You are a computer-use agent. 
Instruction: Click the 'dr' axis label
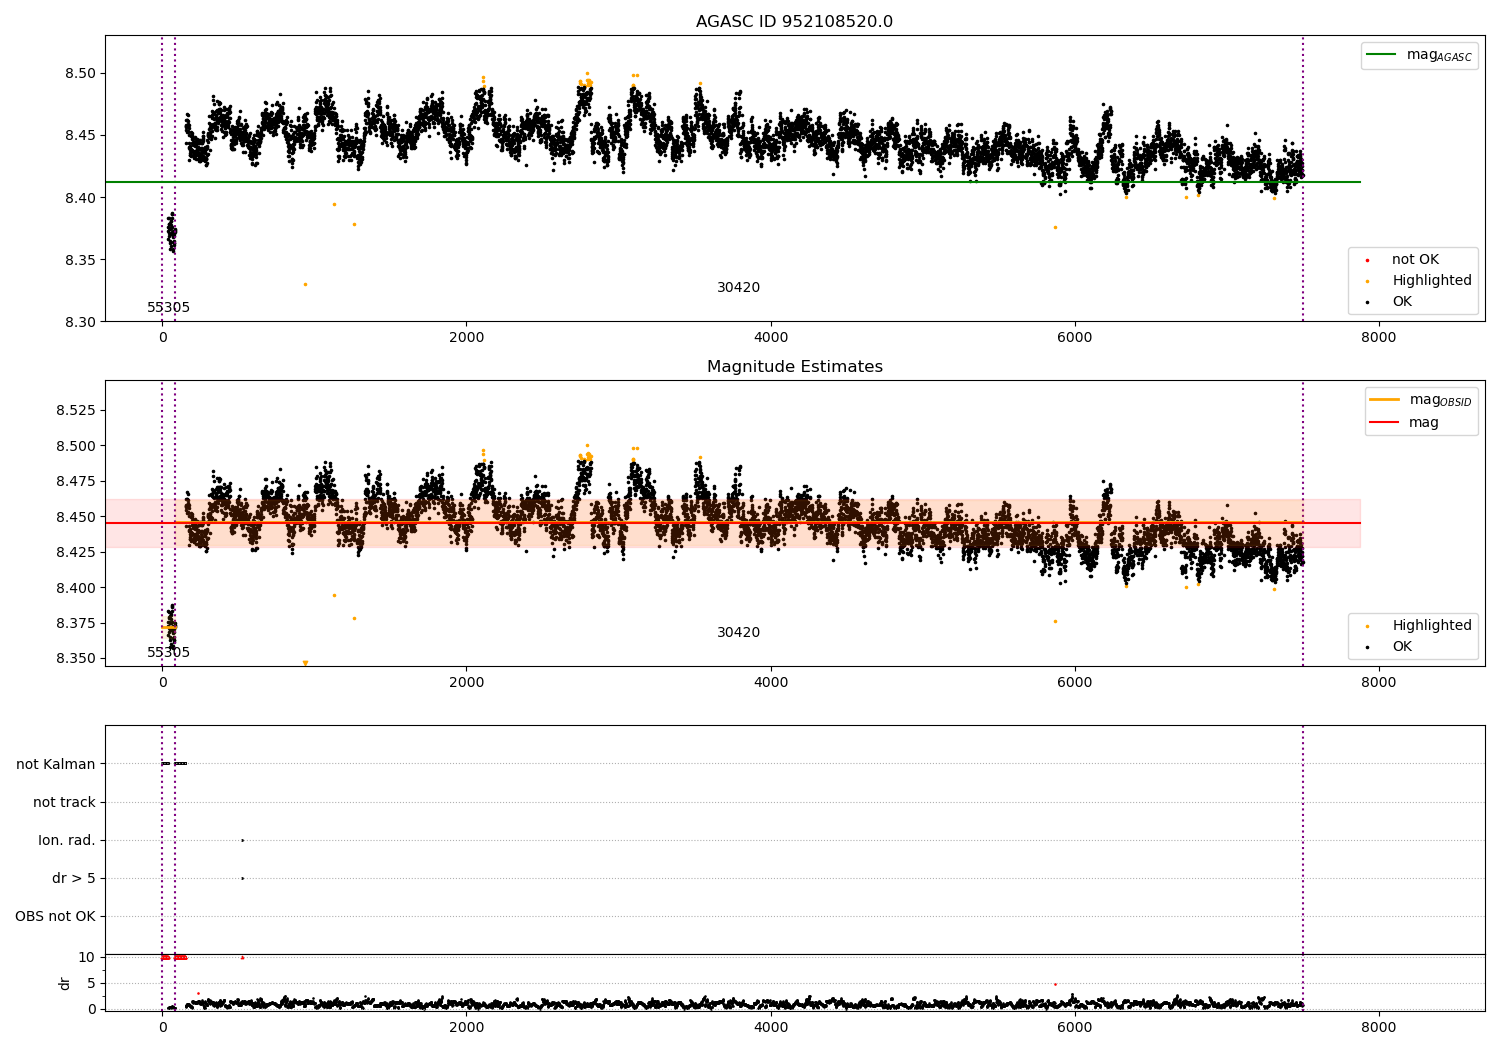tap(65, 983)
